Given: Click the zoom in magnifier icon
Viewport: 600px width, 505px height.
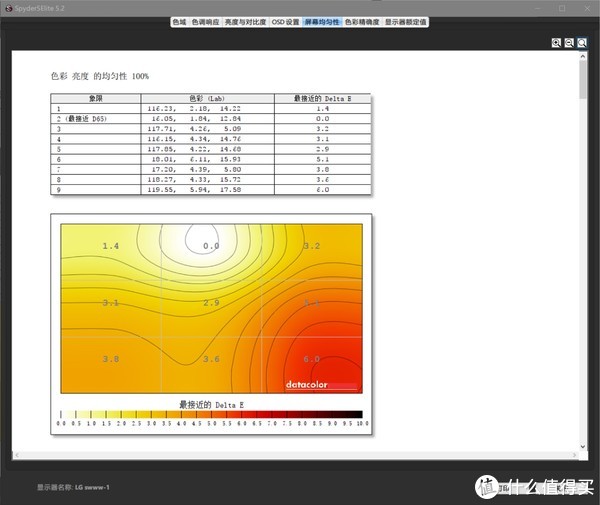Looking at the screenshot, I should point(557,43).
